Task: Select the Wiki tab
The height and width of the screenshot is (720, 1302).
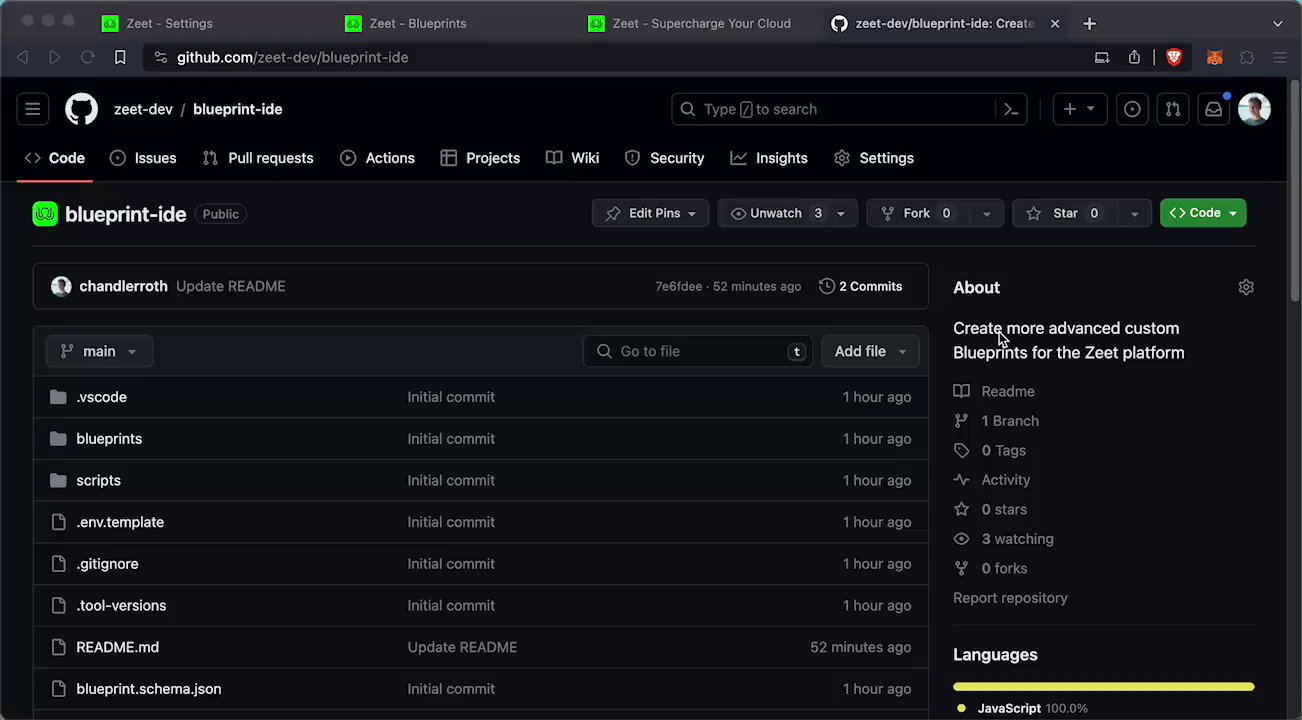Action: coord(573,158)
